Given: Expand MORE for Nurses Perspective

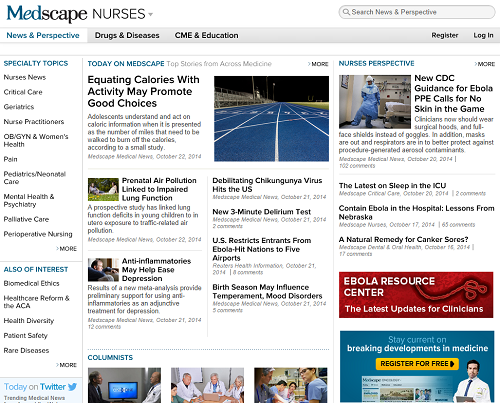Looking at the screenshot, I should 485,64.
